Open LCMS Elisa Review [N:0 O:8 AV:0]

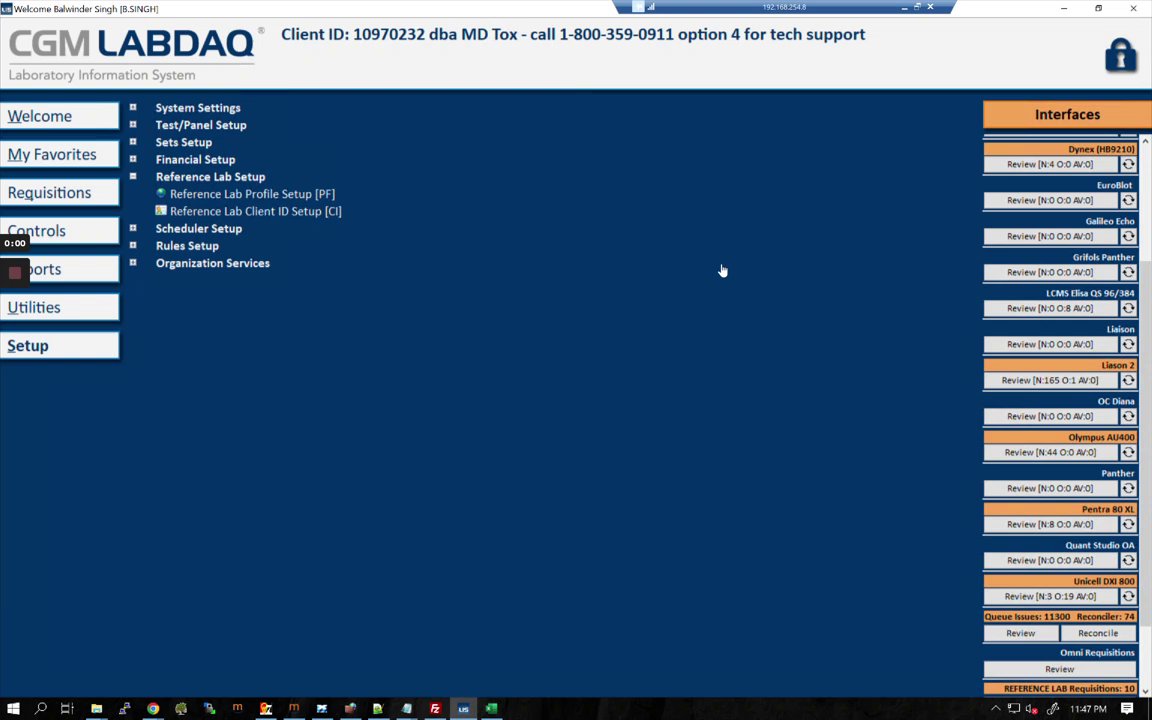(x=1051, y=309)
